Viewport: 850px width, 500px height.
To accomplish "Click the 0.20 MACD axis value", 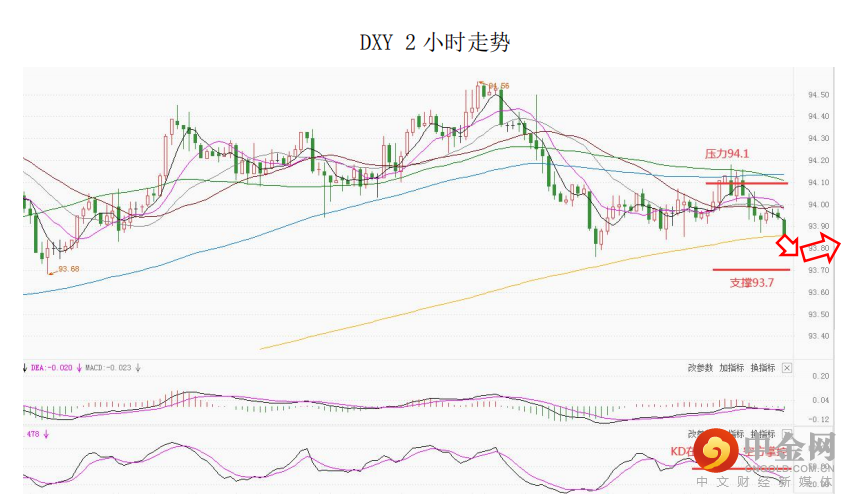I will (821, 376).
